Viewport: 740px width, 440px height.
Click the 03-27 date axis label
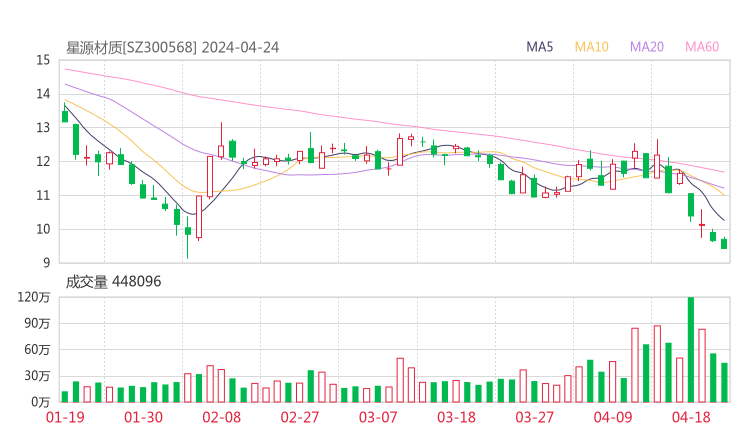(534, 417)
